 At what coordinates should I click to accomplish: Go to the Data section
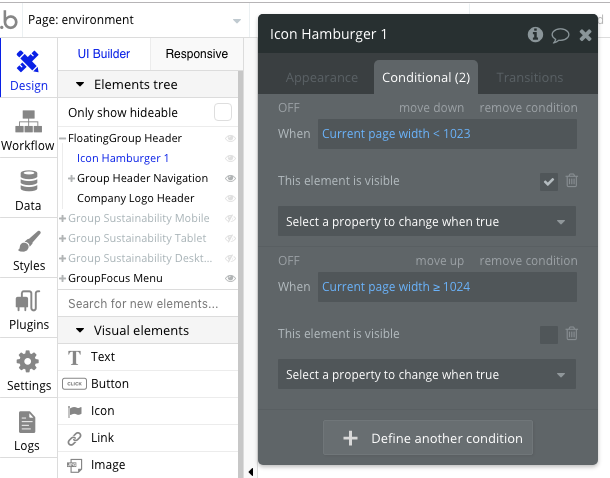click(28, 191)
